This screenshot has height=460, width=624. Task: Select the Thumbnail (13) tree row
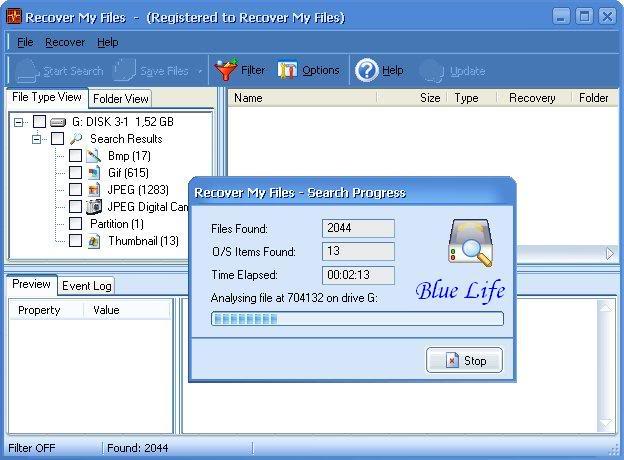click(x=143, y=241)
